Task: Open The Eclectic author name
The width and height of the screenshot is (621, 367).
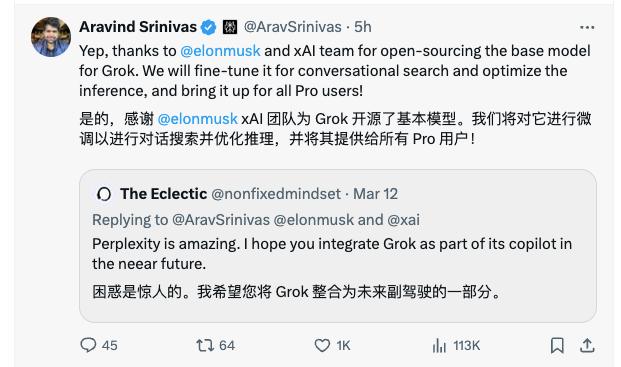Action: pyautogui.click(x=164, y=194)
